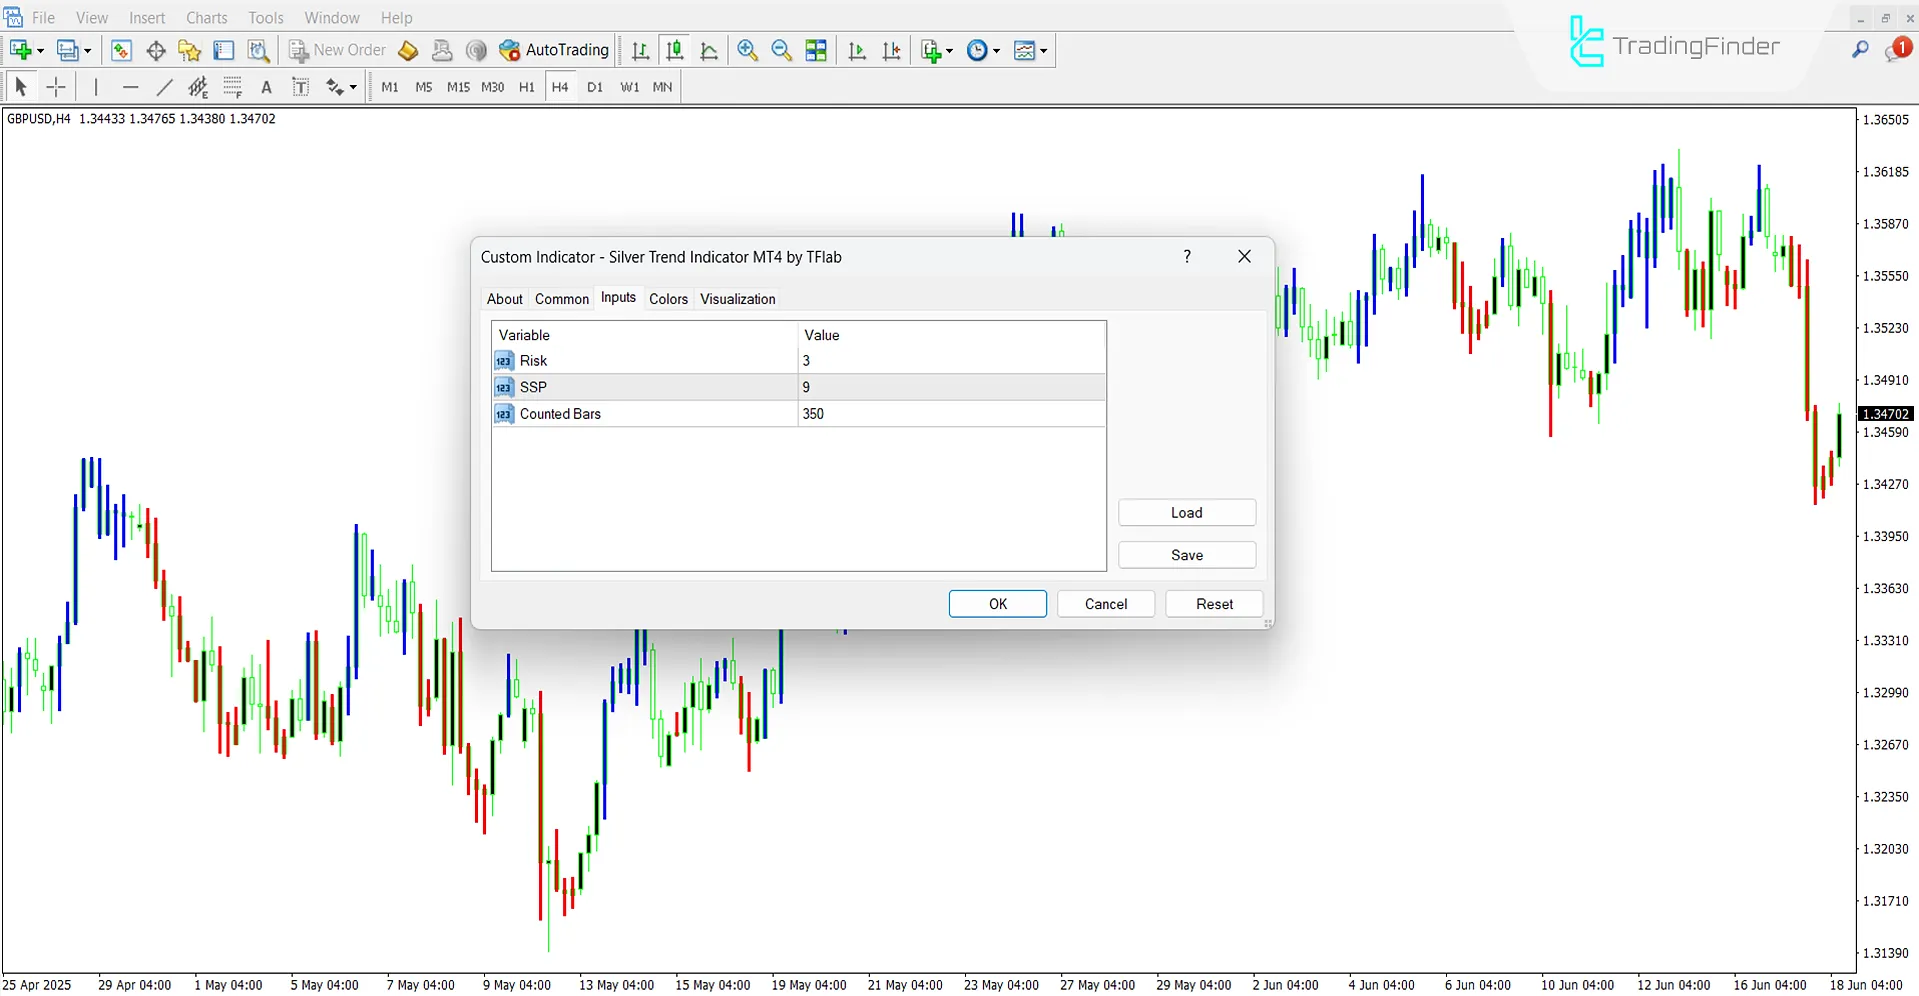
Task: Open the Charts menu
Action: tap(206, 18)
